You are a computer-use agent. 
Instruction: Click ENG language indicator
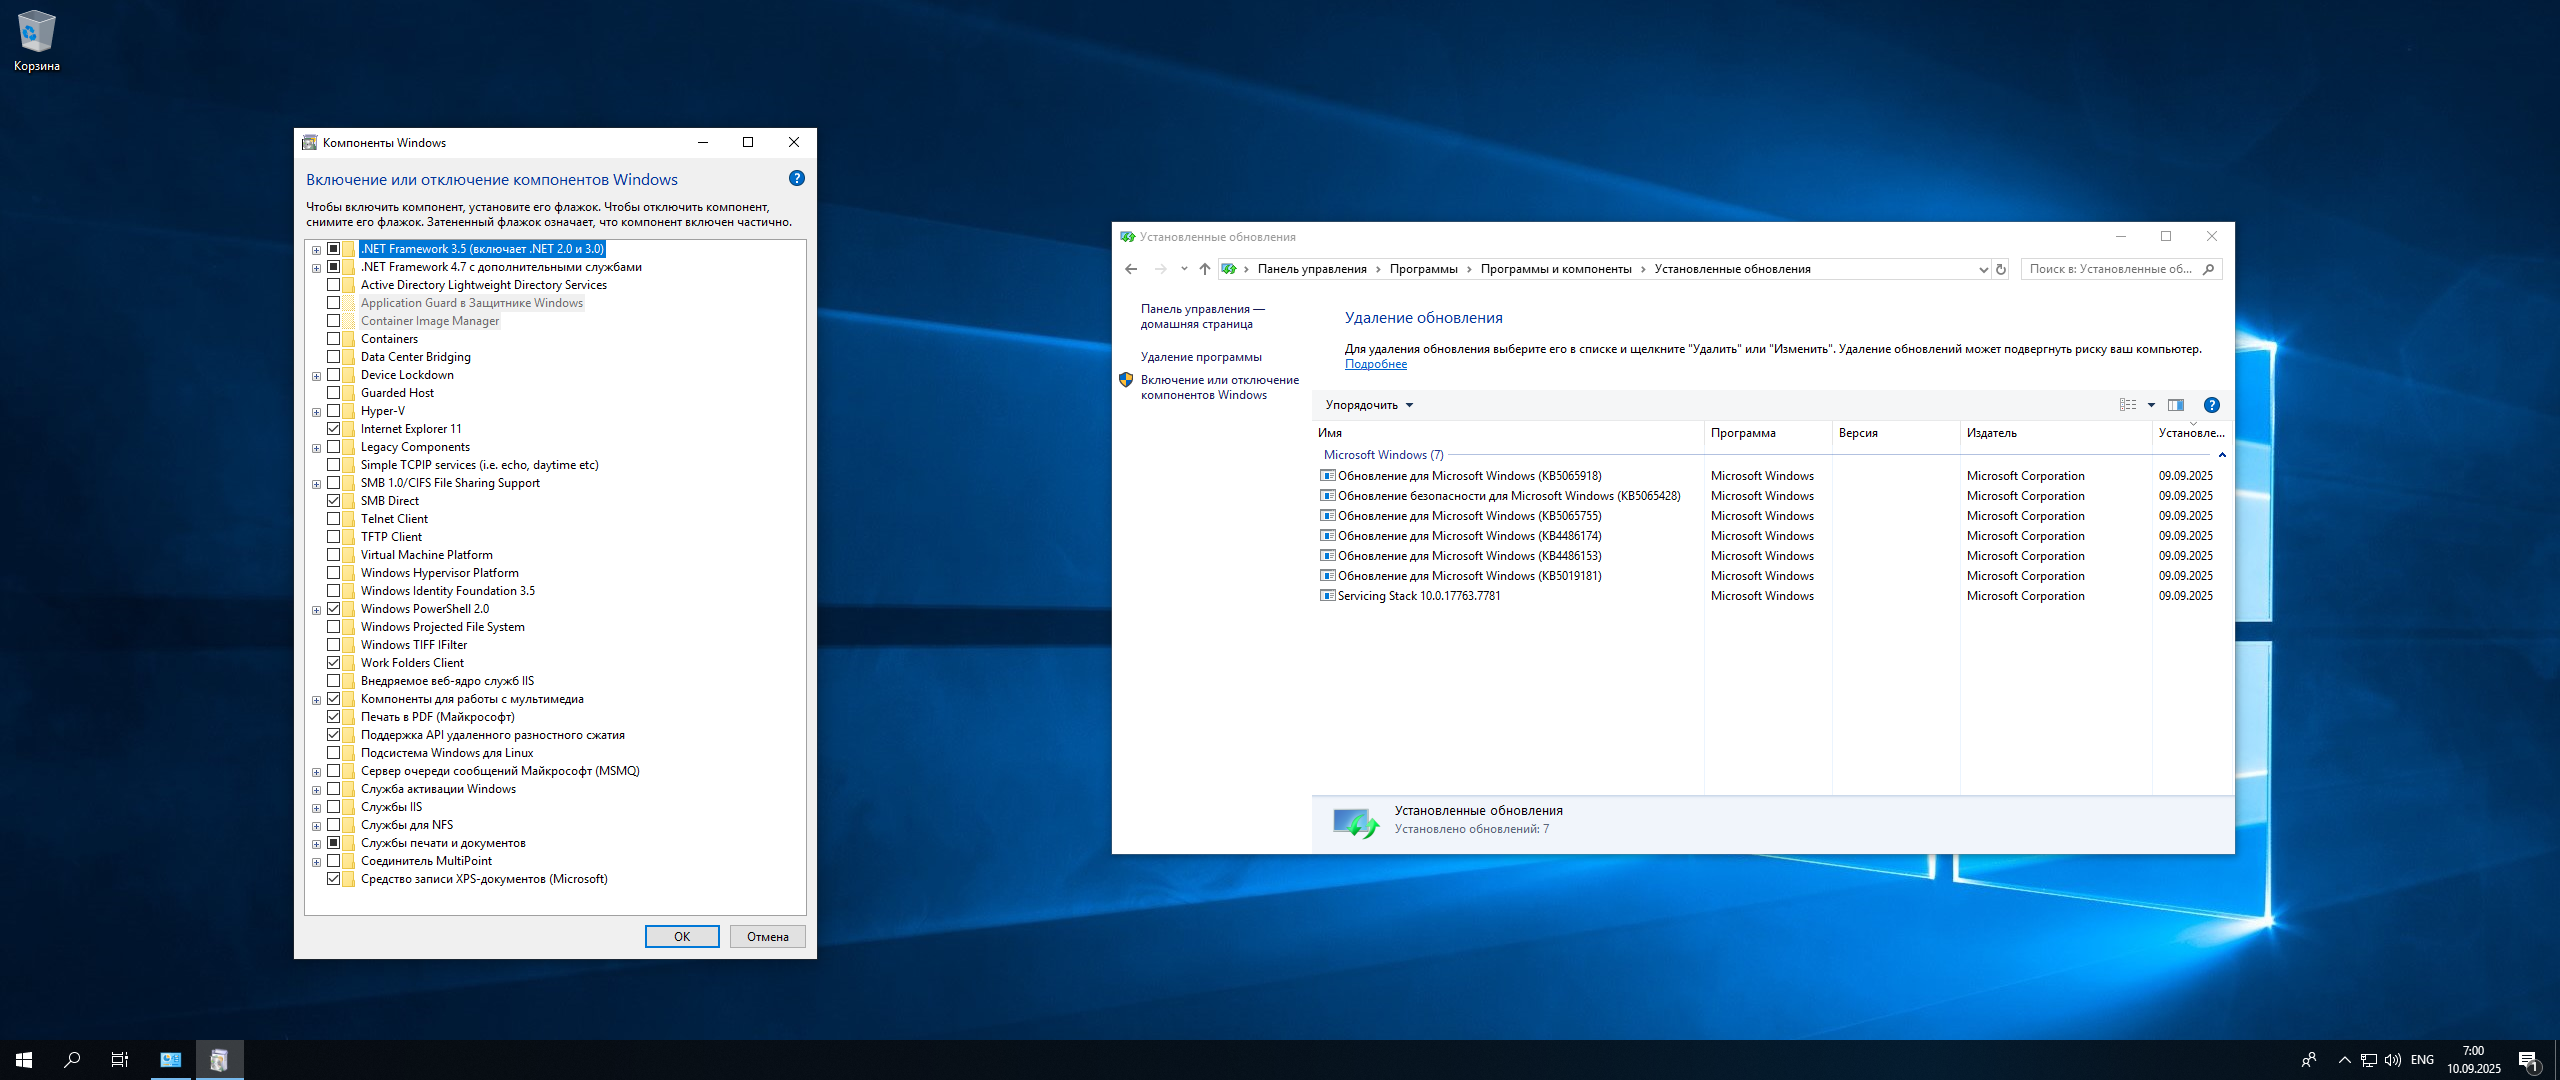coord(2423,1060)
